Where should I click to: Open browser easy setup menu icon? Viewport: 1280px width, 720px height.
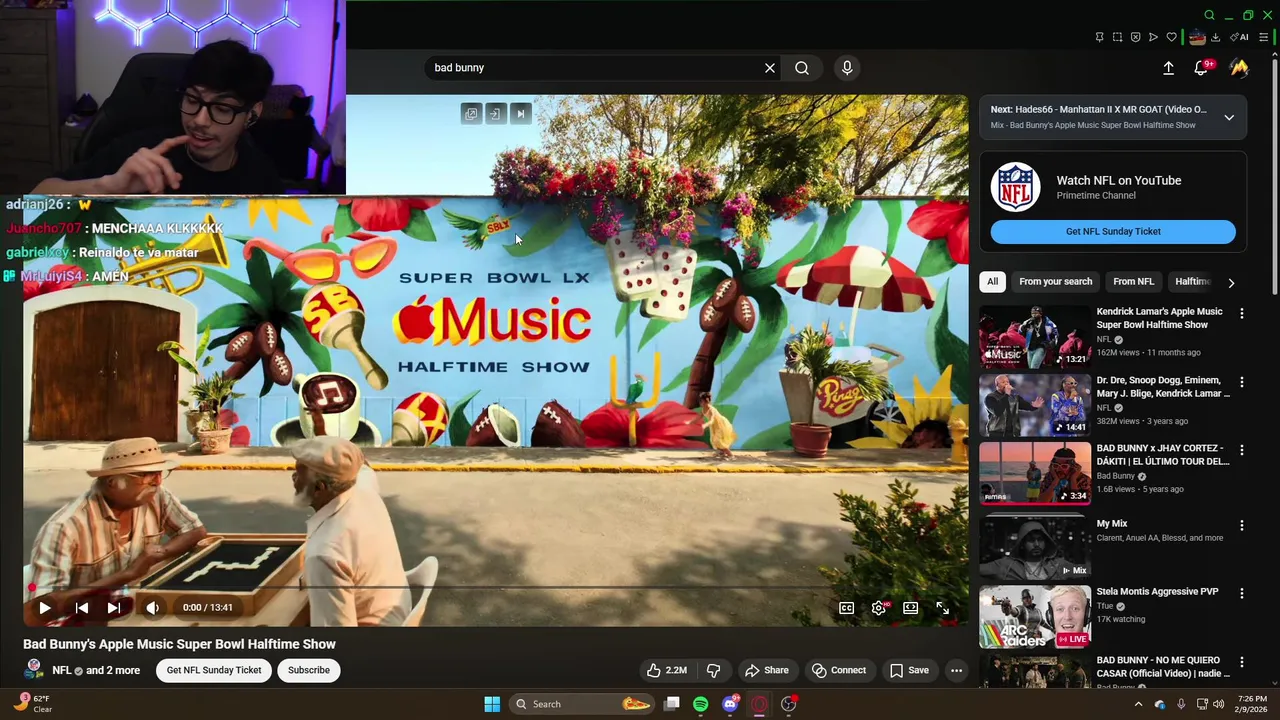[x=1263, y=37]
